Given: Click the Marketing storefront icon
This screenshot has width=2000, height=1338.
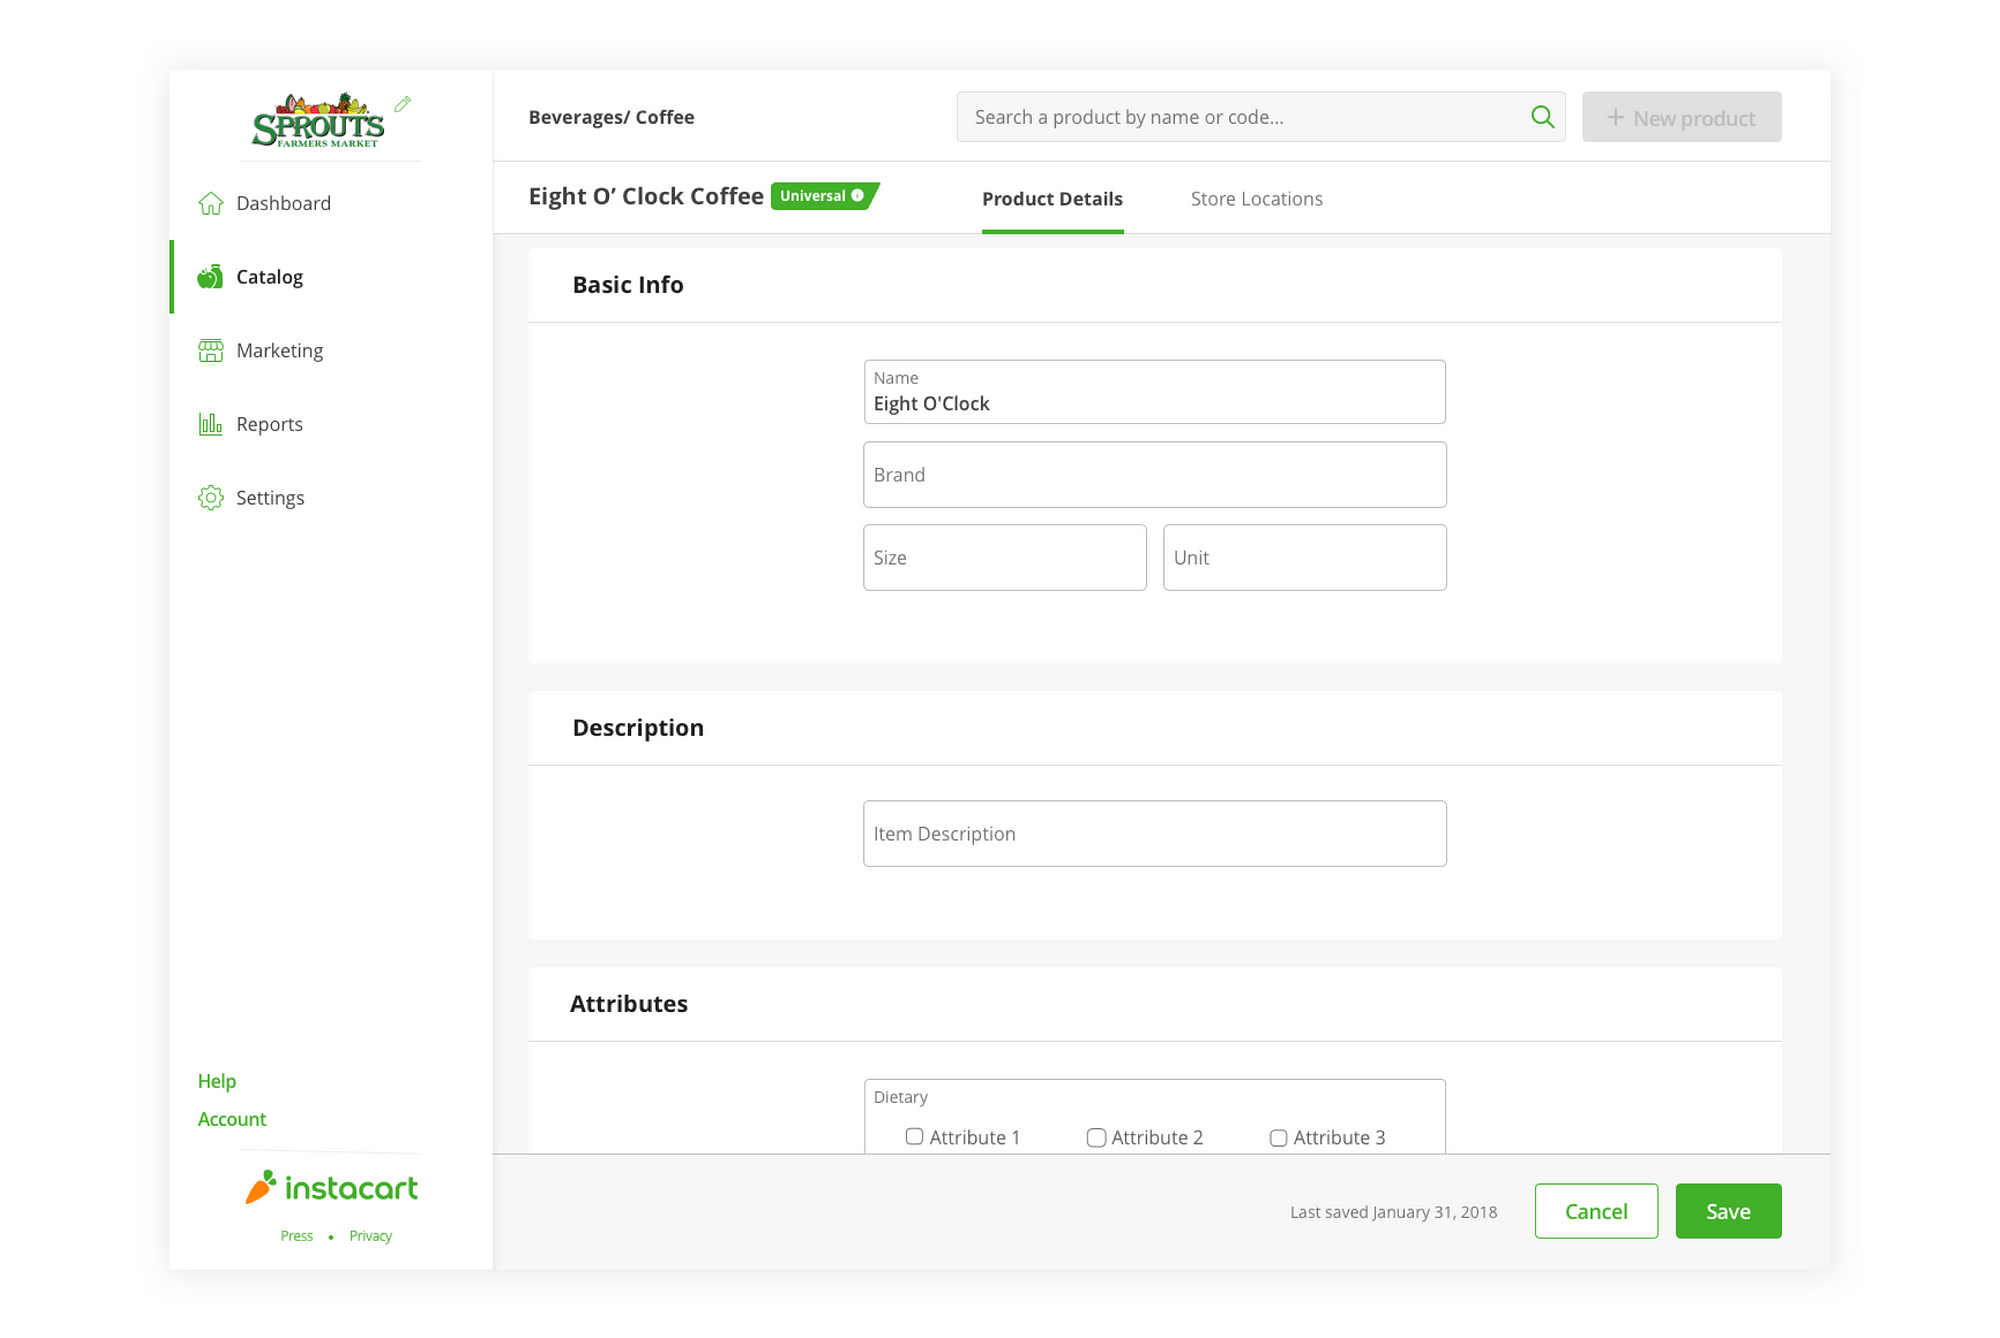Looking at the screenshot, I should [x=210, y=351].
